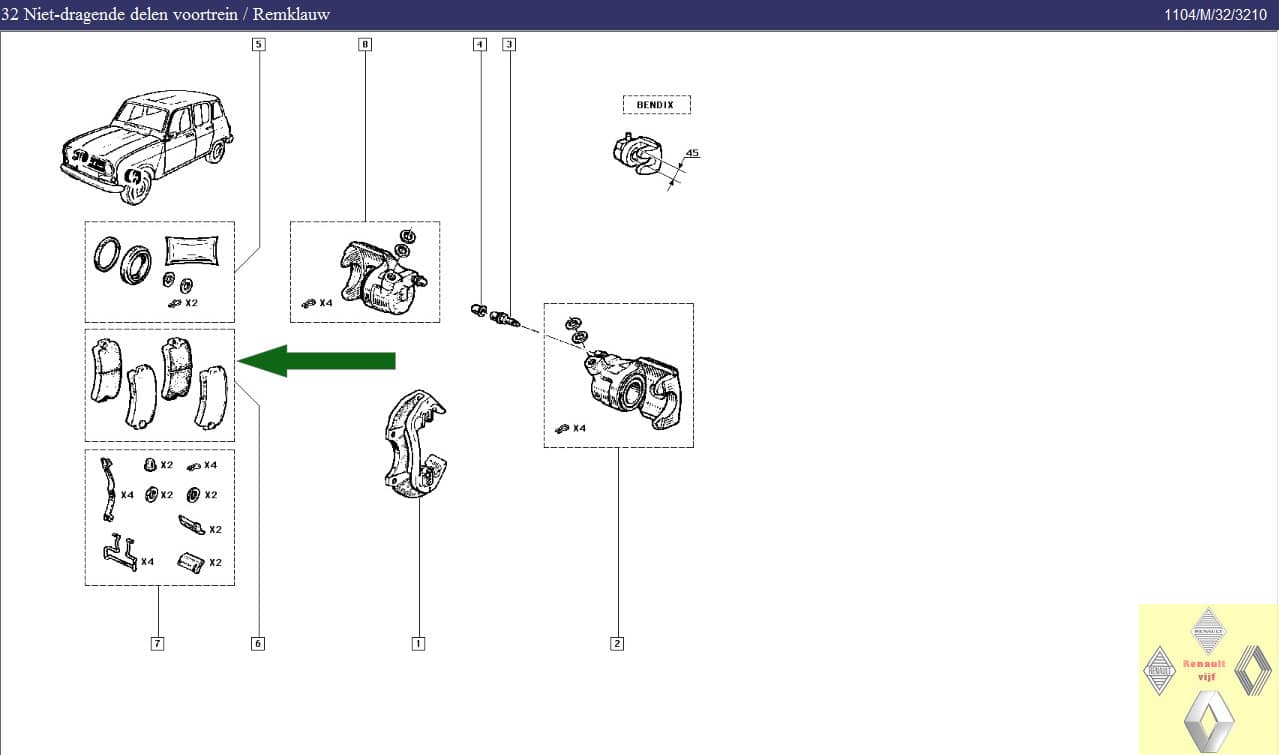Image resolution: width=1279 pixels, height=755 pixels.
Task: Click the 45 mm Bendix caliper dimension drawing
Action: point(648,160)
